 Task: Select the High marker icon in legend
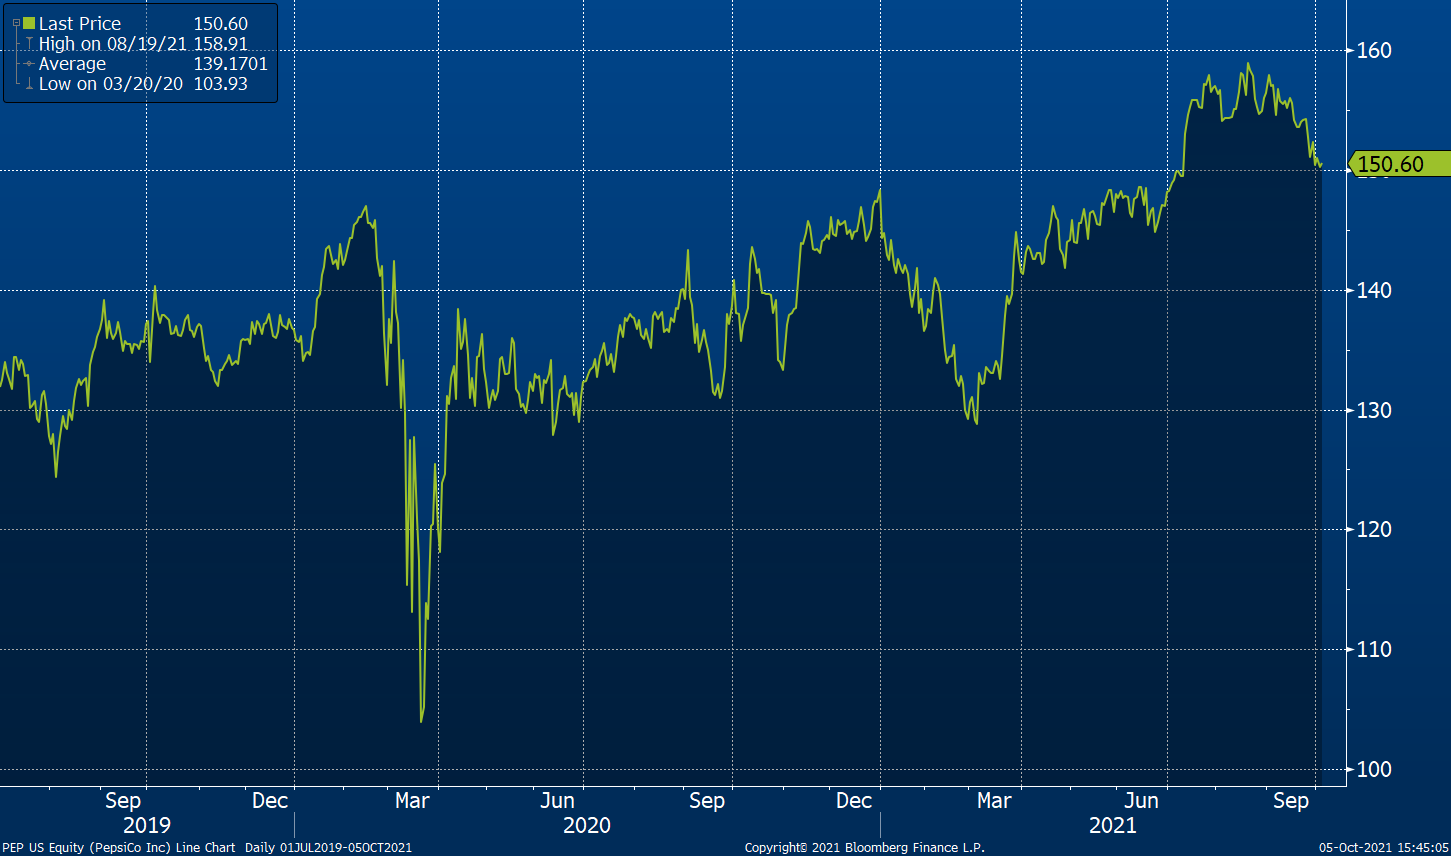(29, 44)
